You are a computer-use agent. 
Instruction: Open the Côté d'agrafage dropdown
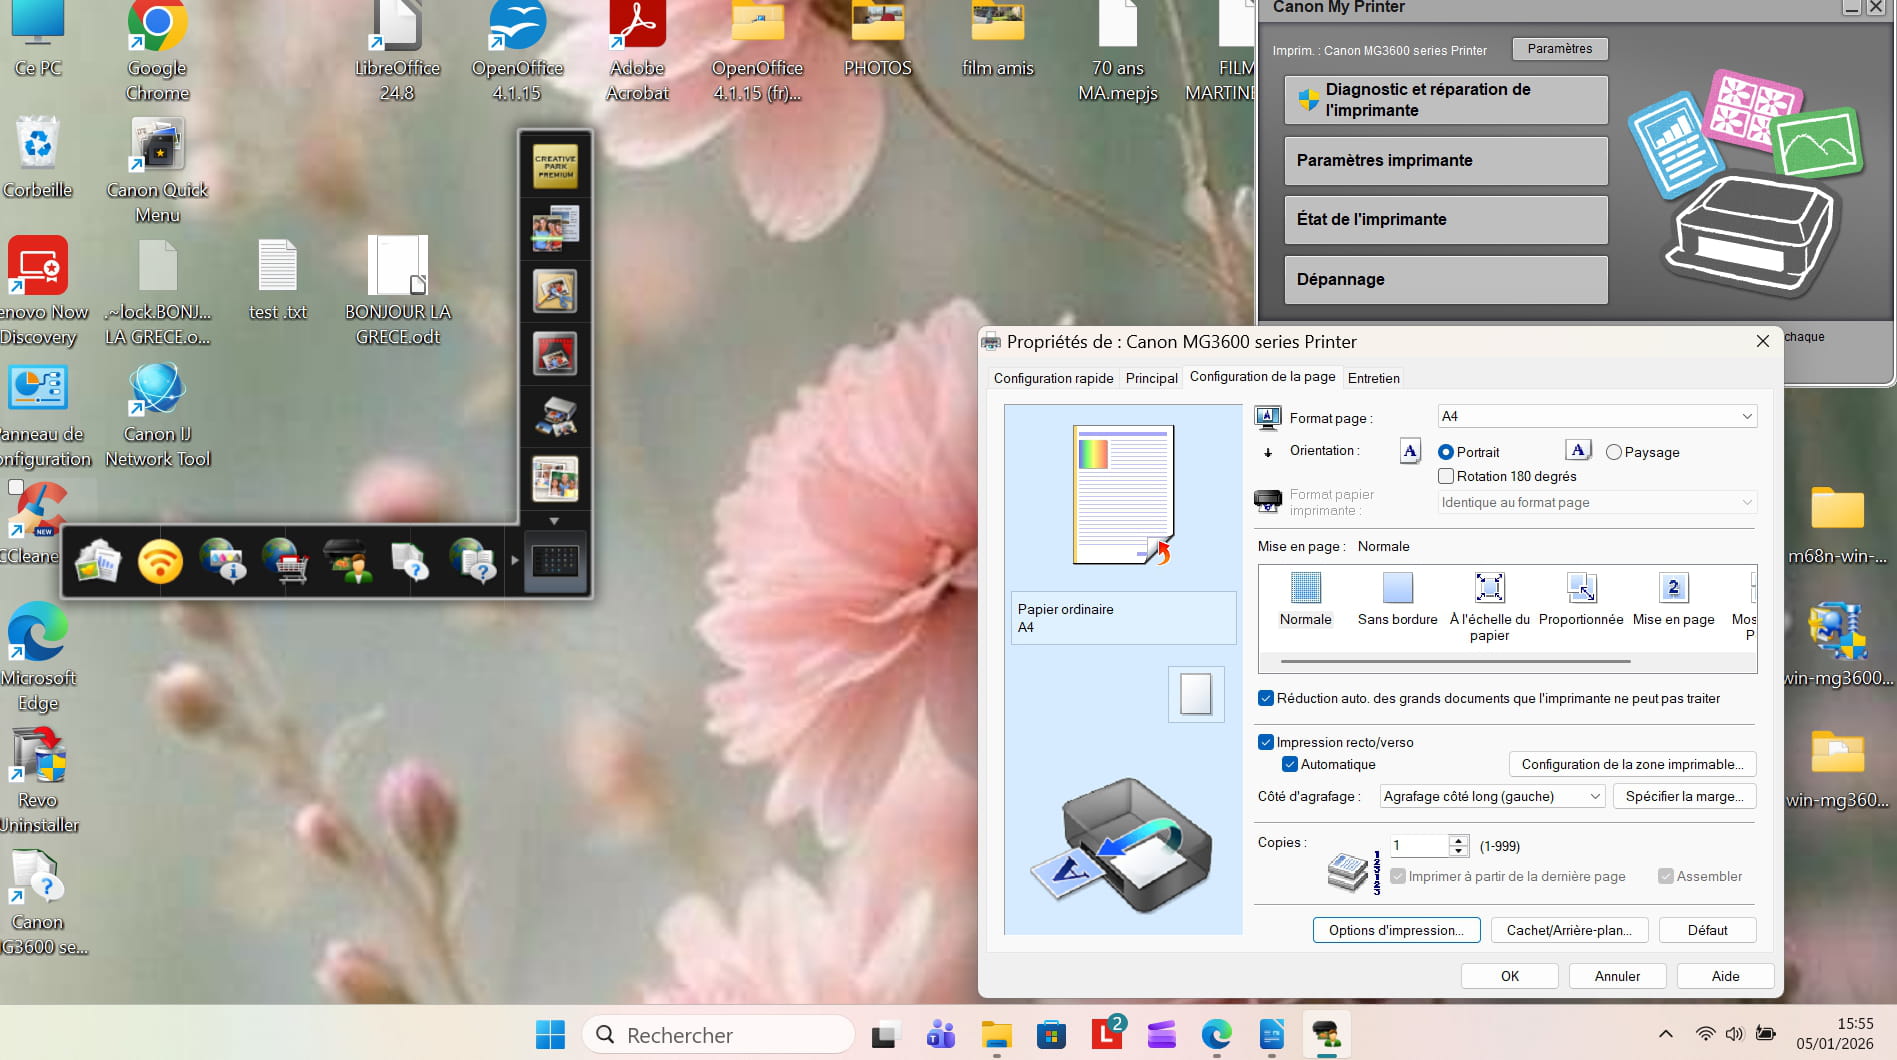click(x=1491, y=796)
